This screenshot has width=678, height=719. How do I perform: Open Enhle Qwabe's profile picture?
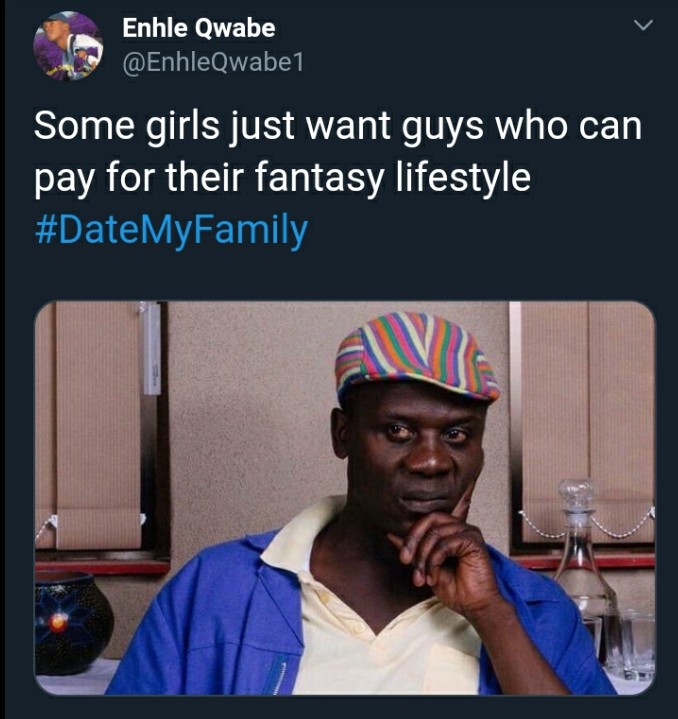[x=68, y=46]
